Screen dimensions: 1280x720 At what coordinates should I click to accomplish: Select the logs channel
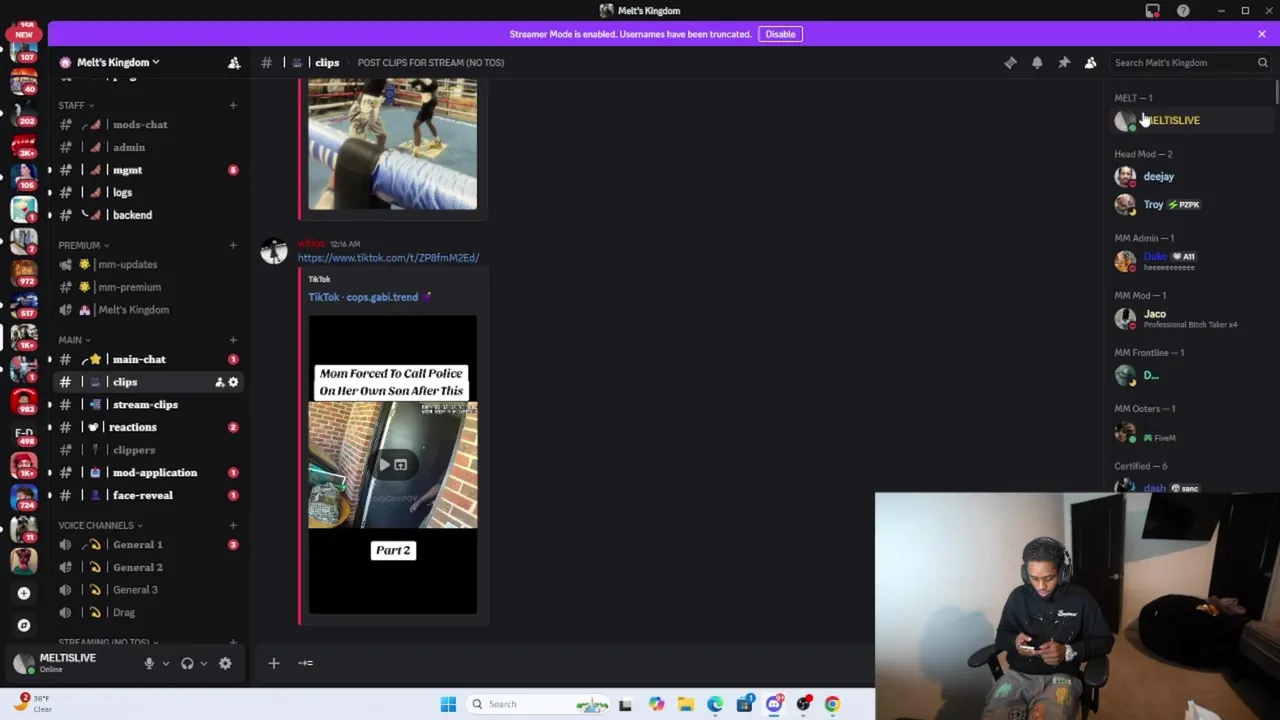(x=148, y=192)
